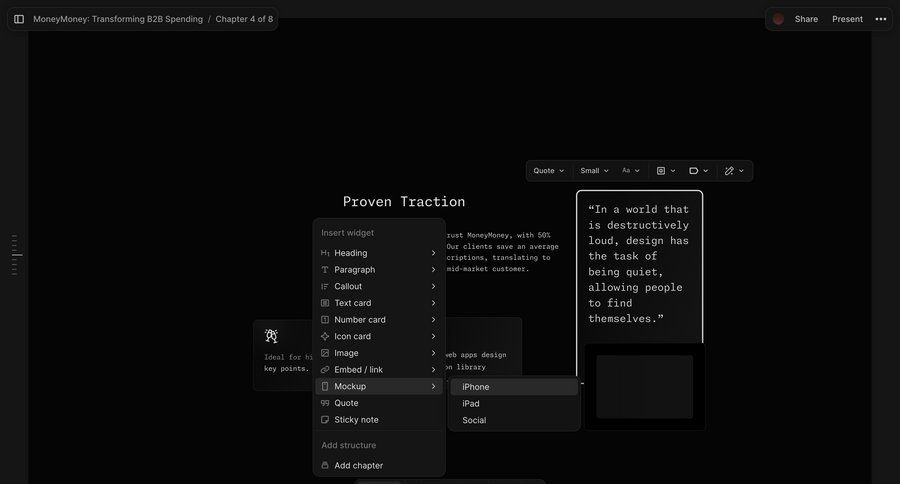Select Embed / link menu entry

pyautogui.click(x=379, y=370)
